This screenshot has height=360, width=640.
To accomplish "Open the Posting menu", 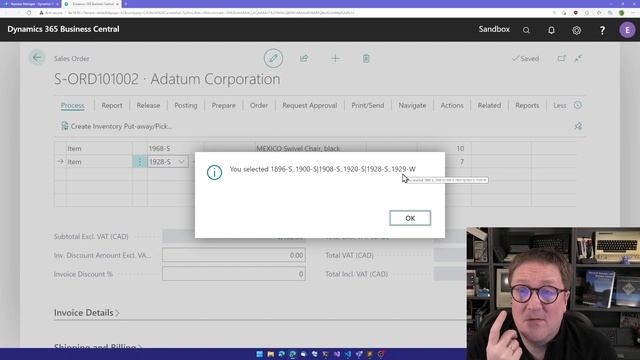I will [x=186, y=105].
